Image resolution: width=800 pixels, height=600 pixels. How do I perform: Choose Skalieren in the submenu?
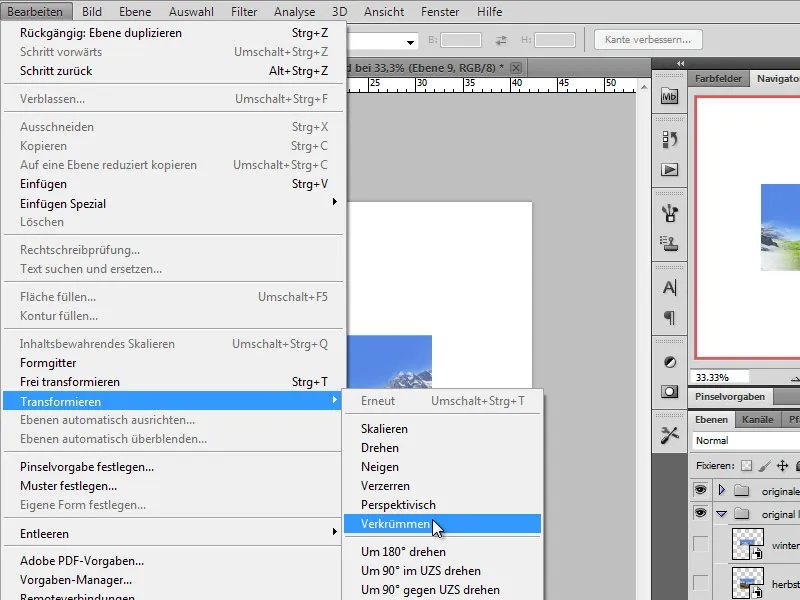(x=442, y=429)
